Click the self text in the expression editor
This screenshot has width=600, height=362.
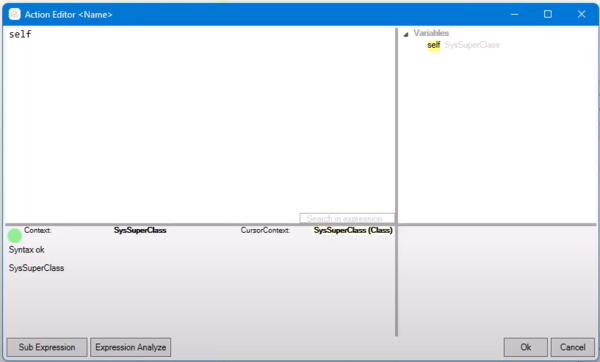click(20, 34)
